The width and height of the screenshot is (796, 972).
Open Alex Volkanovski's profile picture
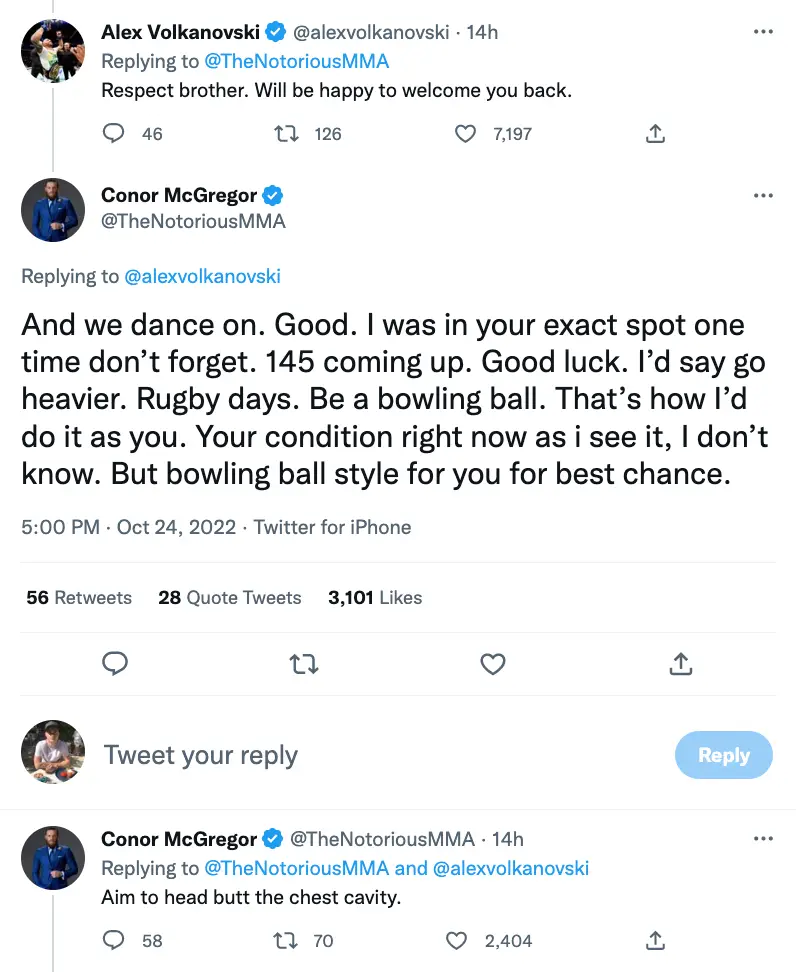tap(53, 50)
